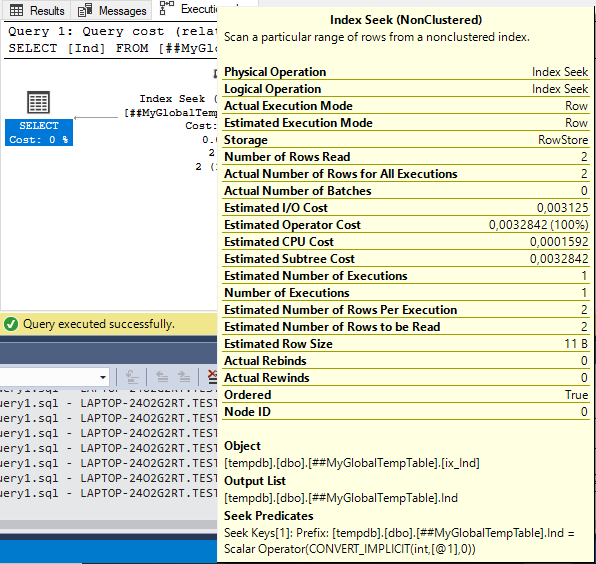Click the Estimated Execution Mode row
Viewport: 596px width, 564px height.
(406, 123)
